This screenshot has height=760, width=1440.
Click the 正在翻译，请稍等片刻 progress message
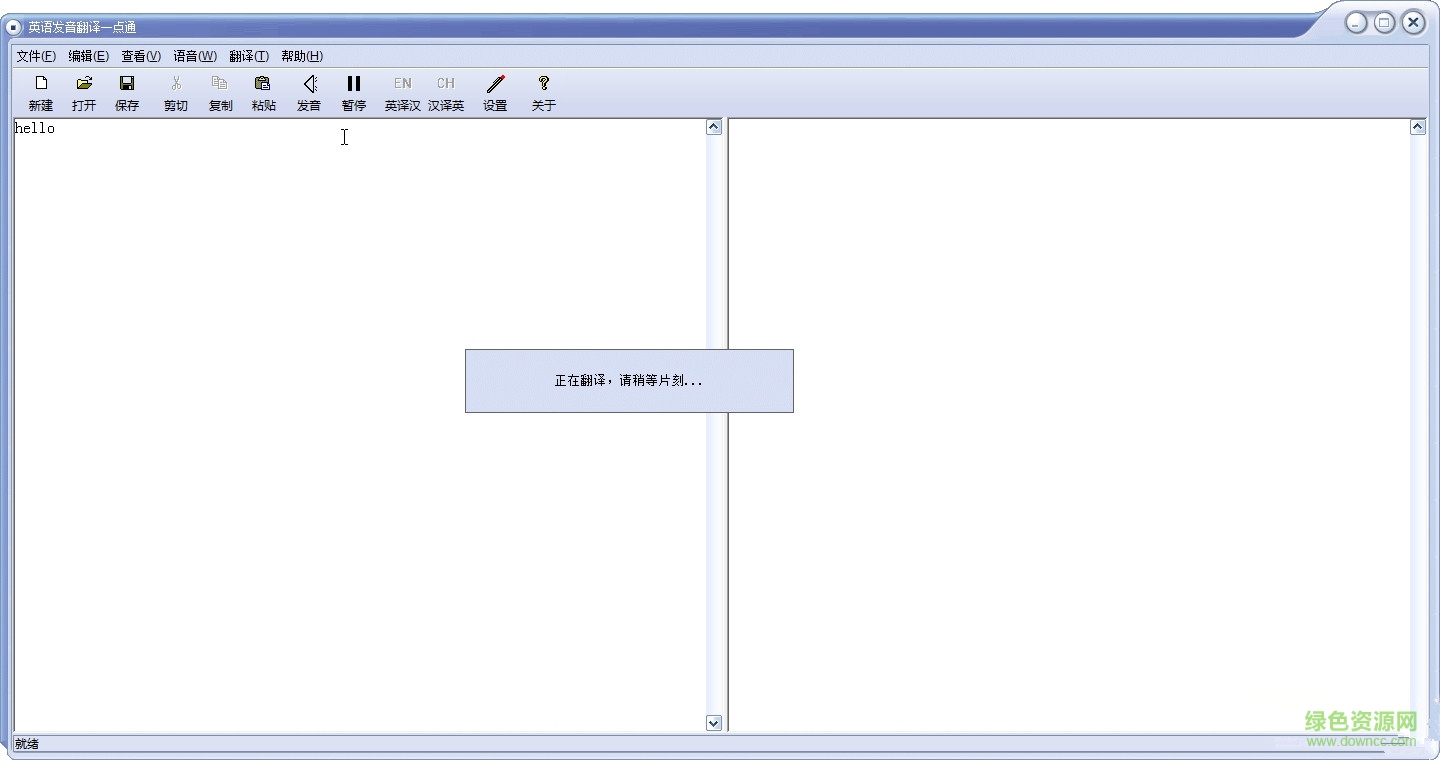pyautogui.click(x=629, y=381)
